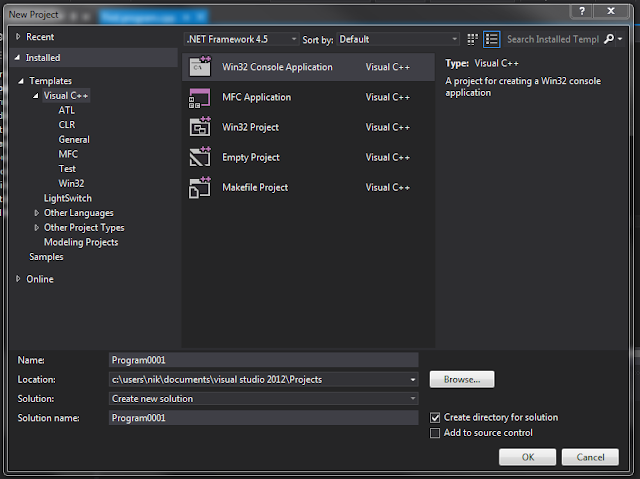Viewport: 640px width, 479px height.
Task: Confirm with the OK button
Action: pos(527,457)
